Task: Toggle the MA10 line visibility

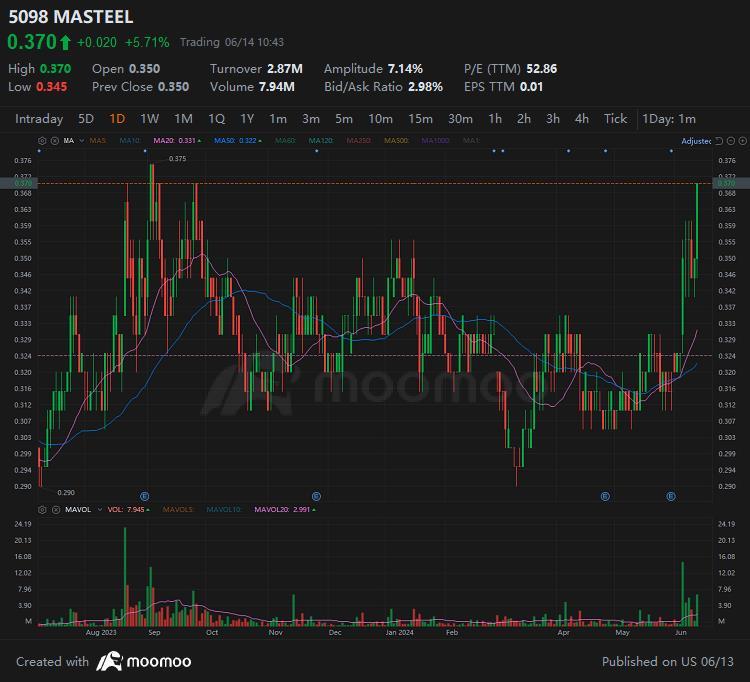Action: pyautogui.click(x=130, y=141)
